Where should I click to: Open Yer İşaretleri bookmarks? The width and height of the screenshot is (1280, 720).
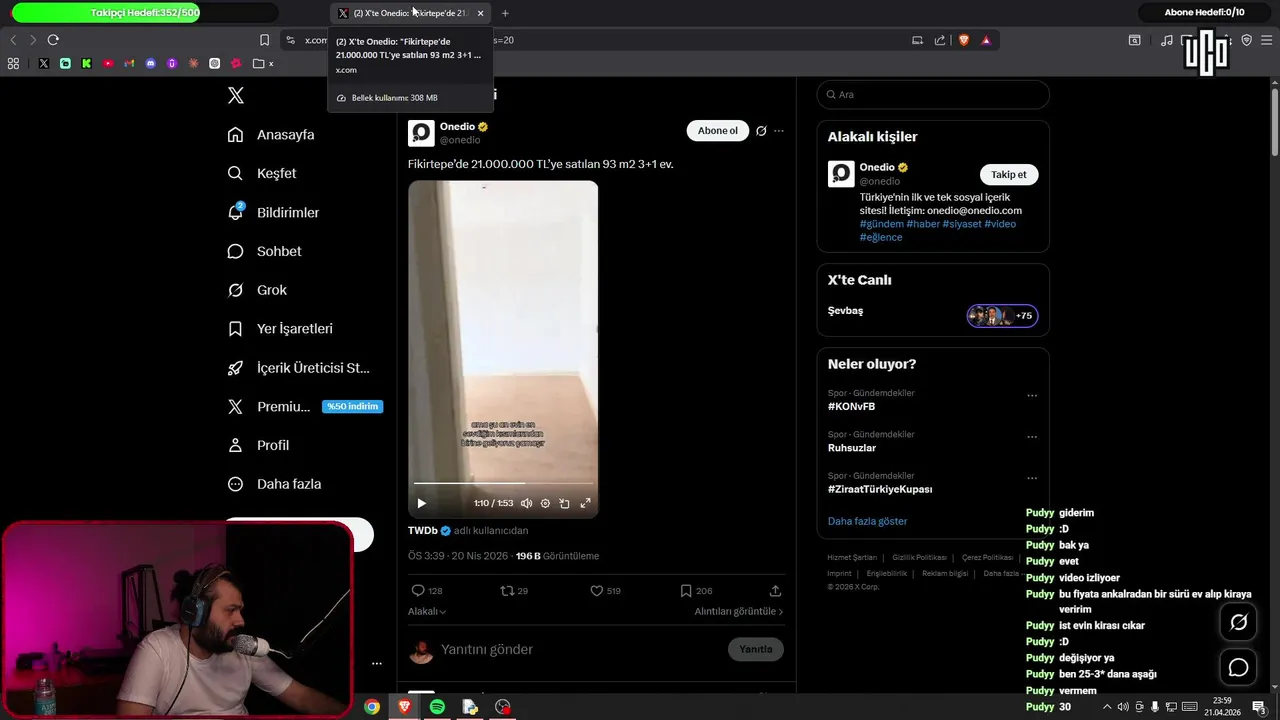tap(280, 328)
